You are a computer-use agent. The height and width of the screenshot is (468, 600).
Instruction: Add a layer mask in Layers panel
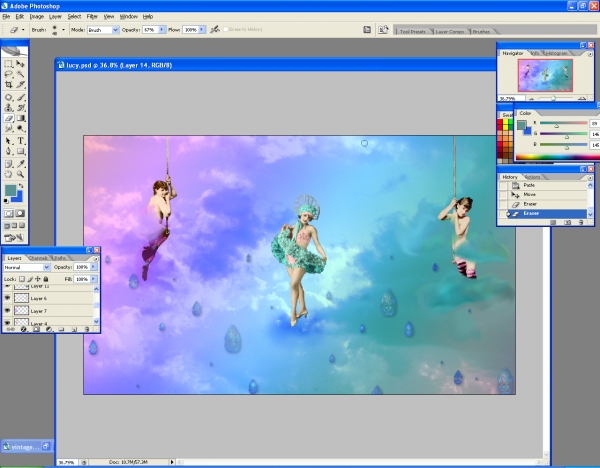point(36,329)
